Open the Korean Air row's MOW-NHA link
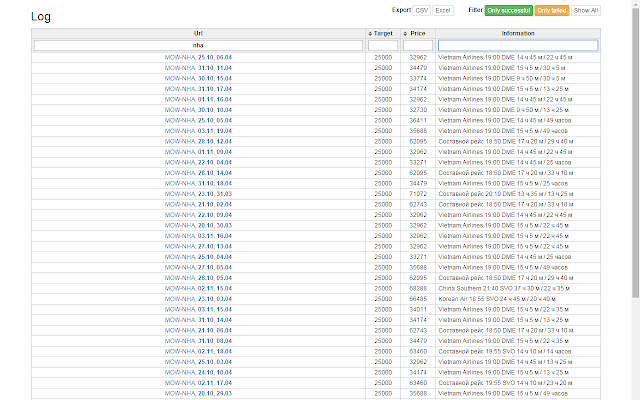Viewport: 640px width, 400px height. [197, 298]
